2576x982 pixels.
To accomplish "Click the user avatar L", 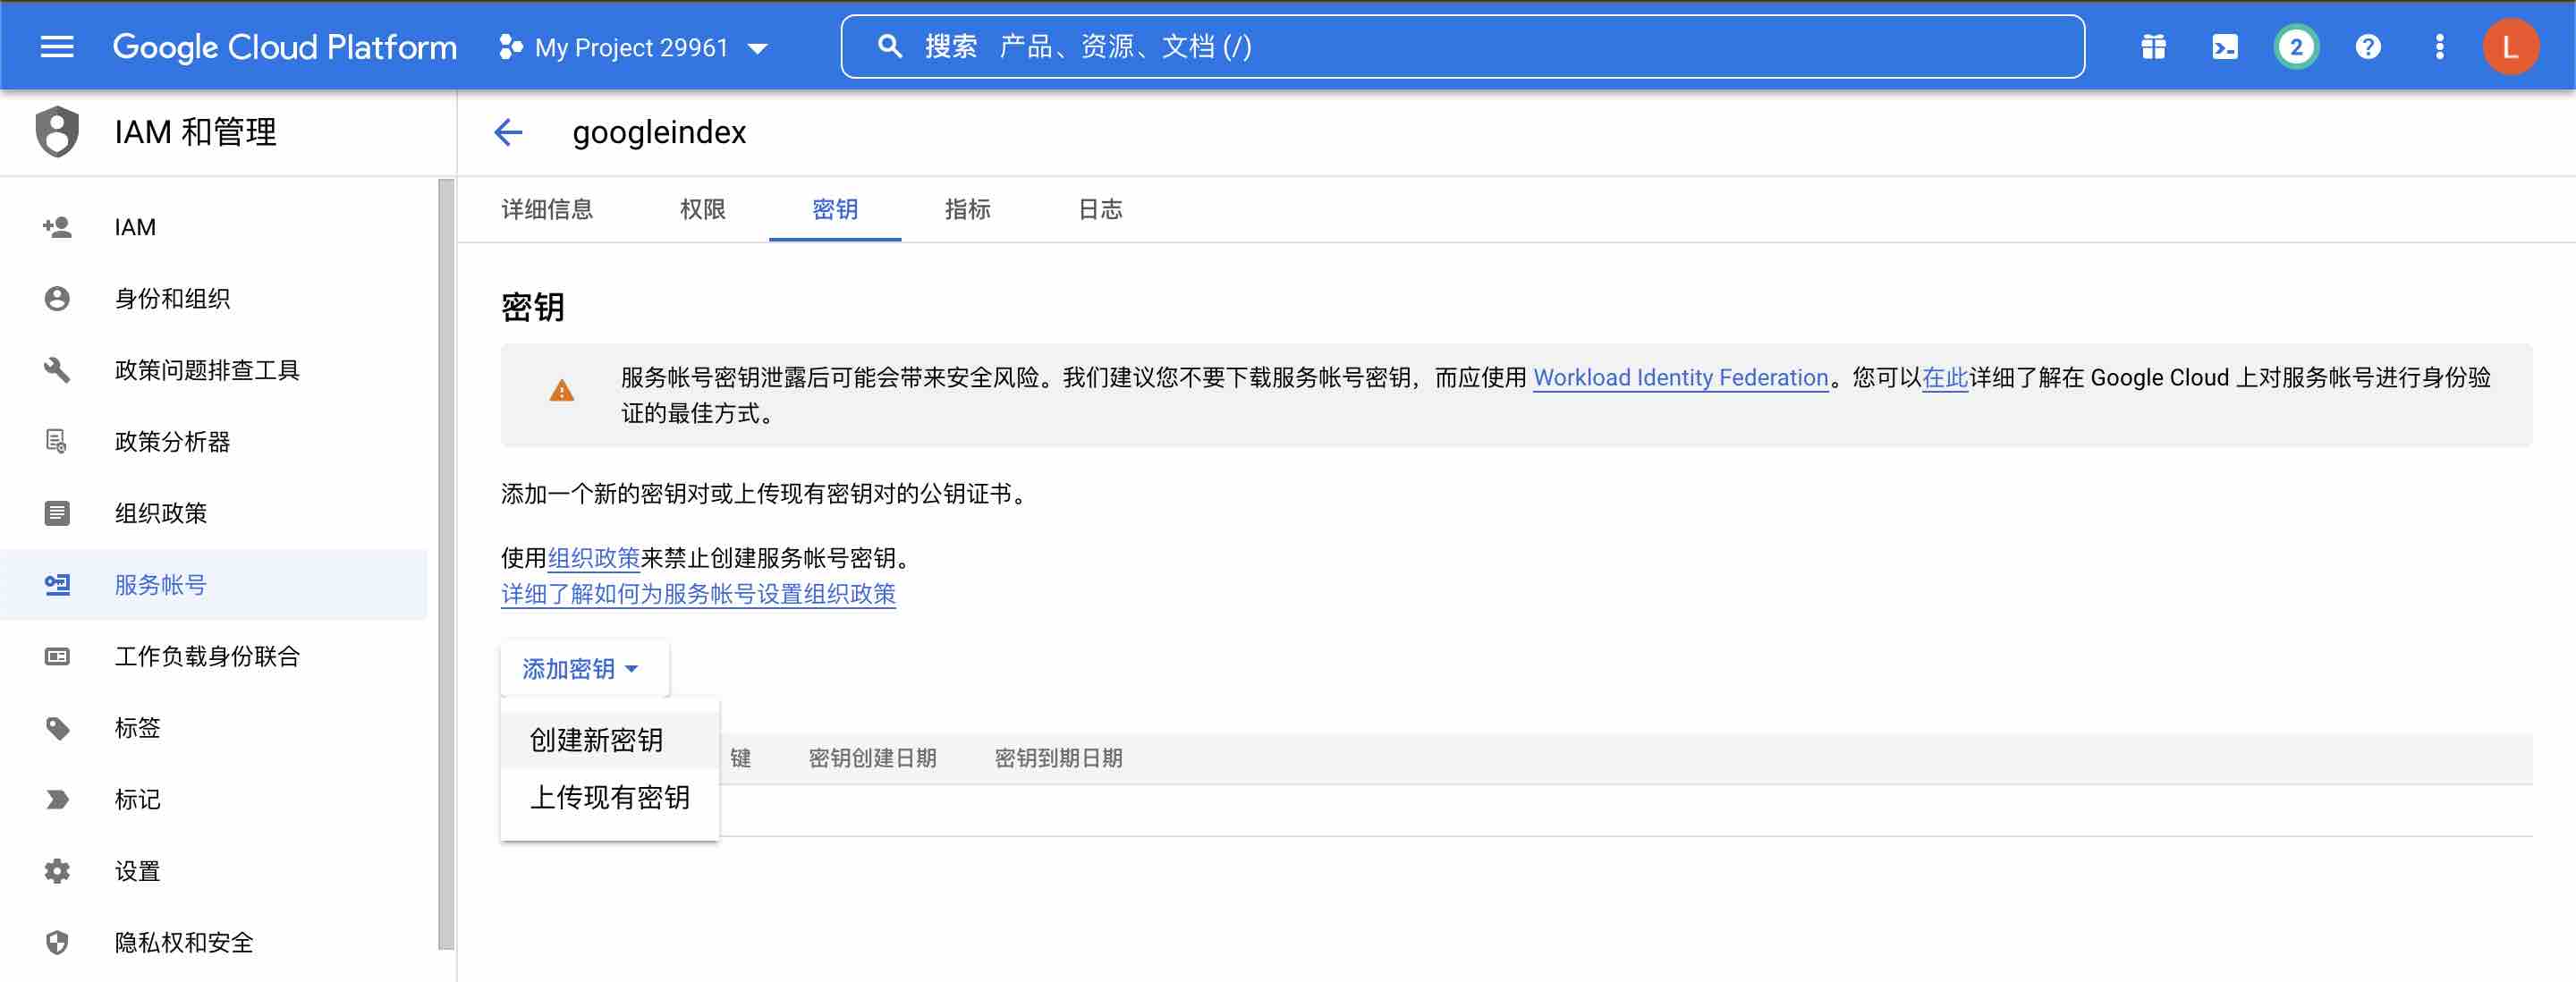I will (x=2509, y=47).
